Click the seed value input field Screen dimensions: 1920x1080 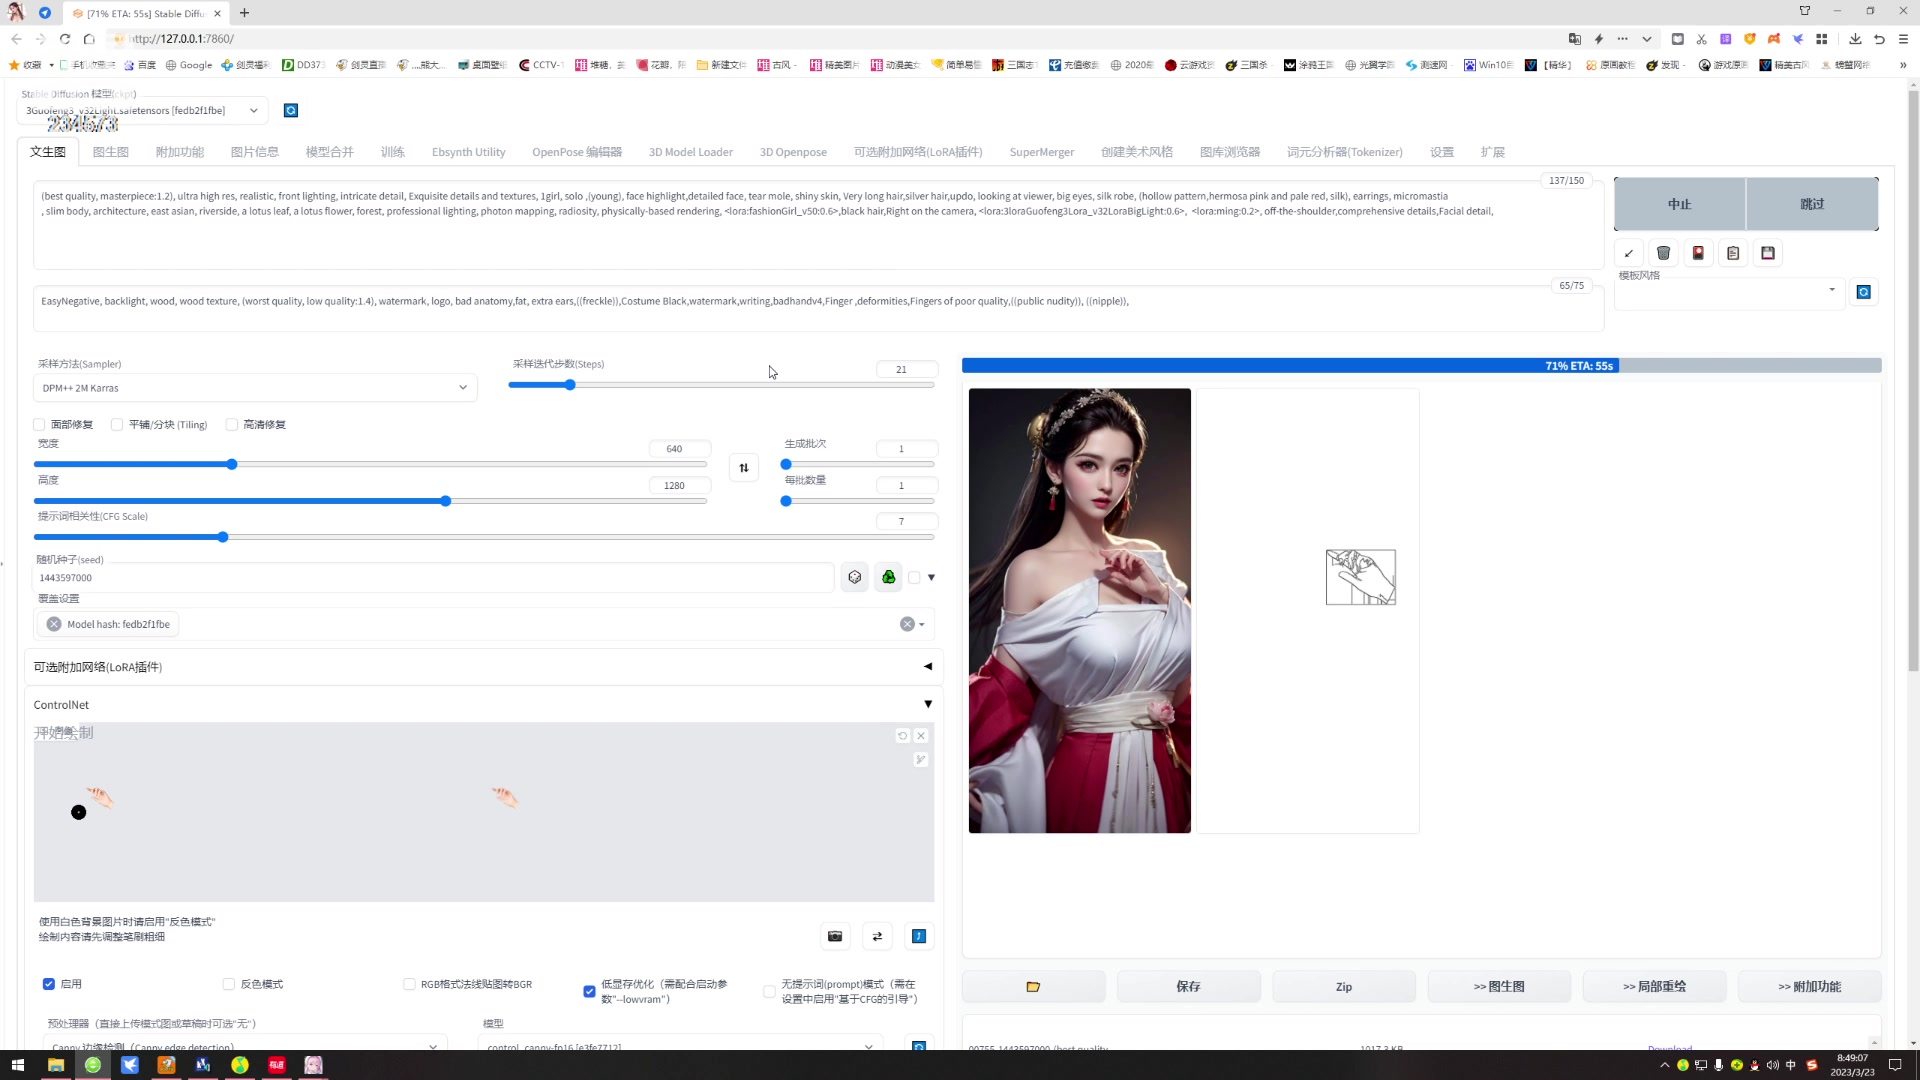tap(434, 577)
